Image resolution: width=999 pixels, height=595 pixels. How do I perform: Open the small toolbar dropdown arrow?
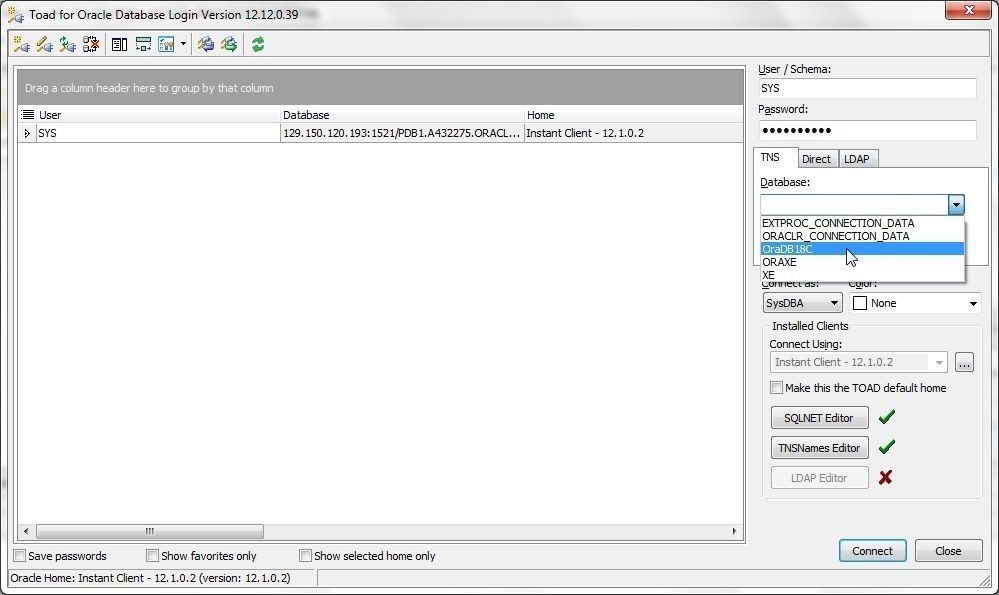pos(183,44)
